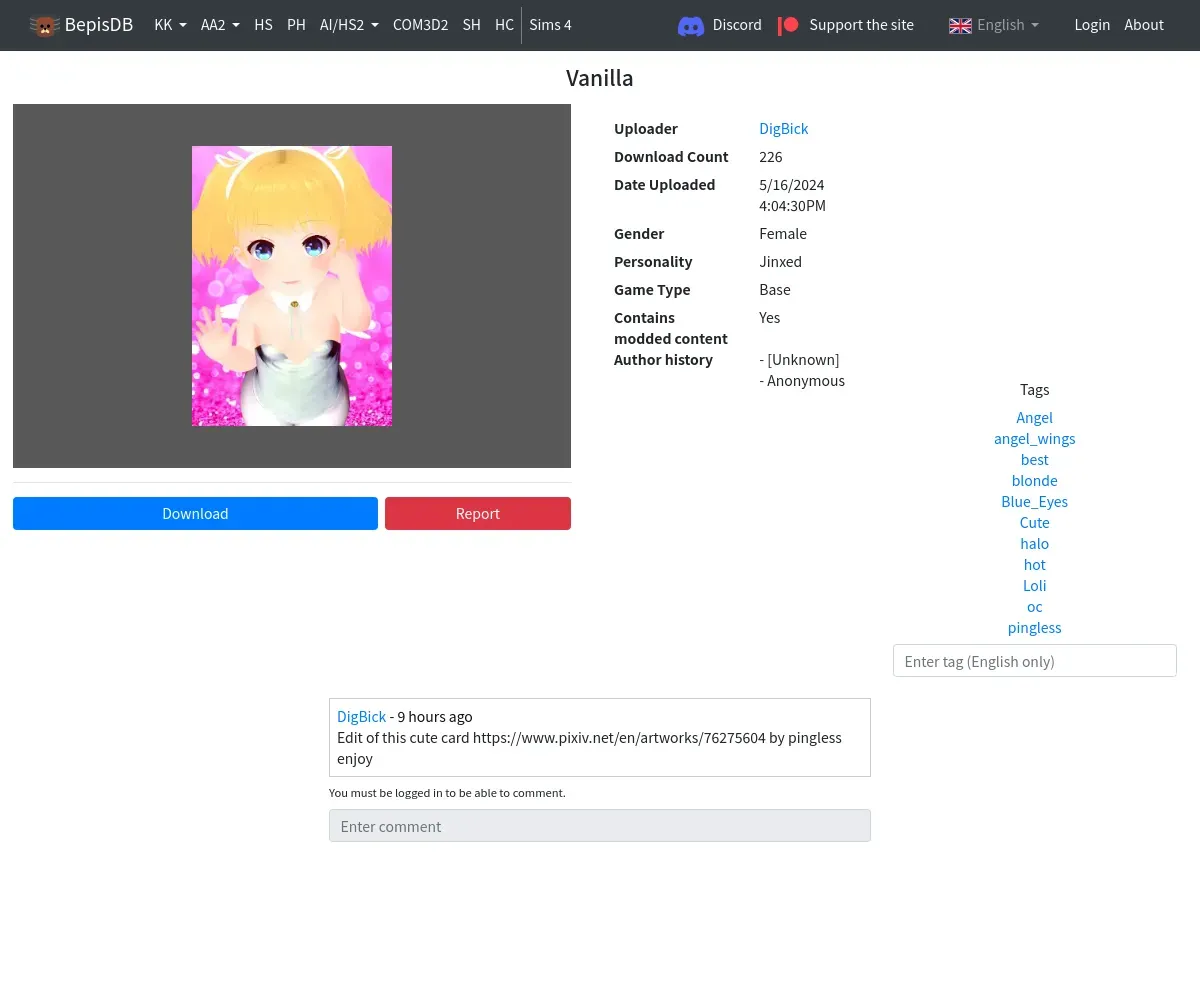Image resolution: width=1200 pixels, height=1000 pixels.
Task: Go to the HS section
Action: (263, 25)
